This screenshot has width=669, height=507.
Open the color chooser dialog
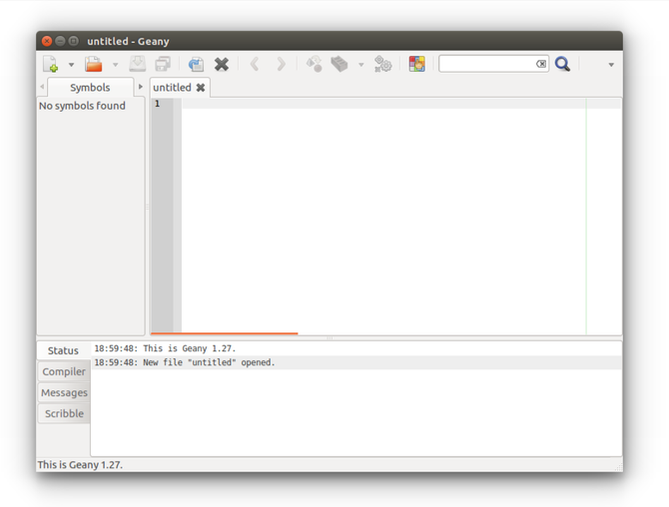pos(417,64)
